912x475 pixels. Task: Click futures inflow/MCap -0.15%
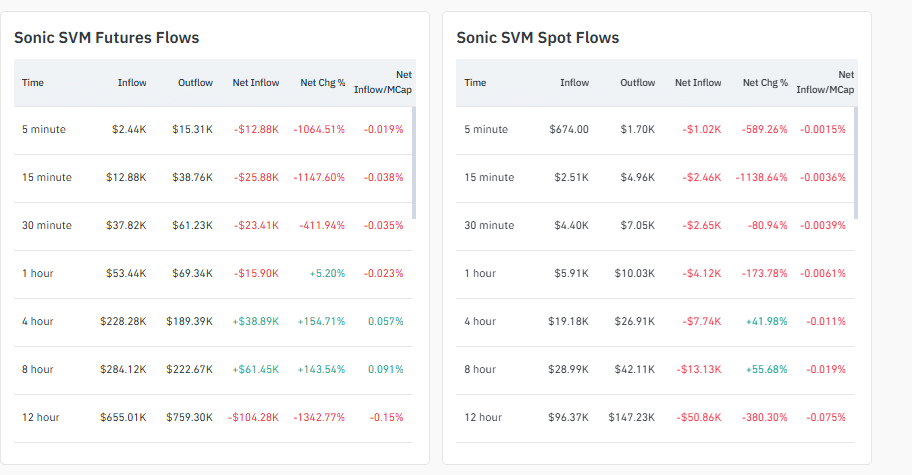(x=386, y=417)
